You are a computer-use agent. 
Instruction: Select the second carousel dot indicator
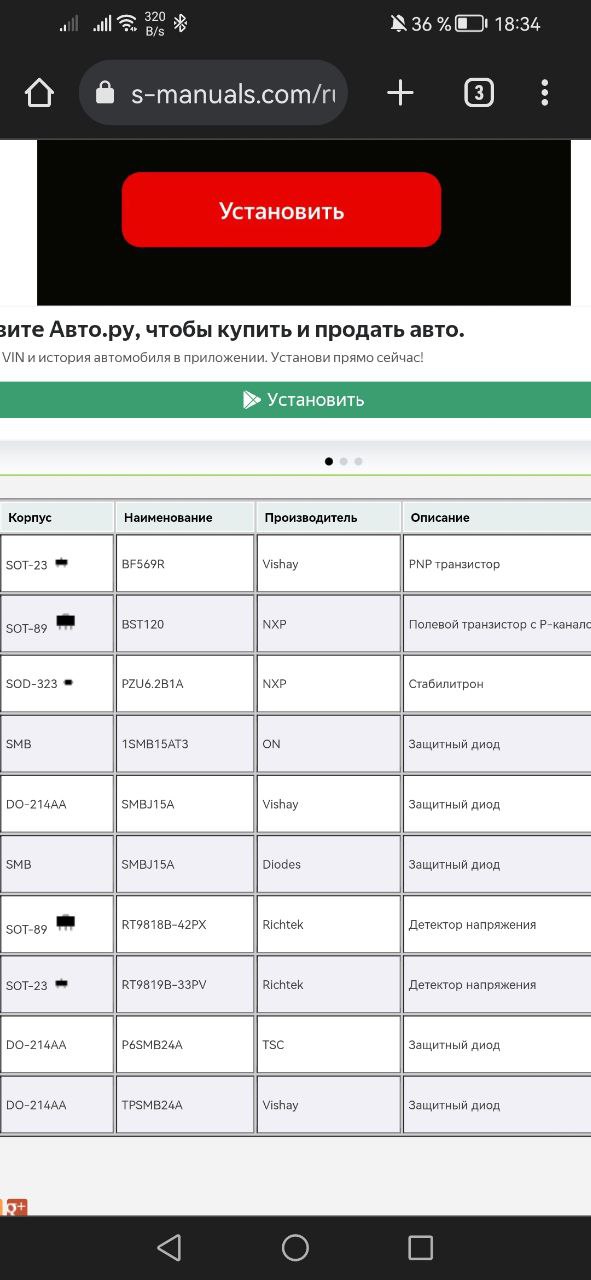pyautogui.click(x=344, y=461)
